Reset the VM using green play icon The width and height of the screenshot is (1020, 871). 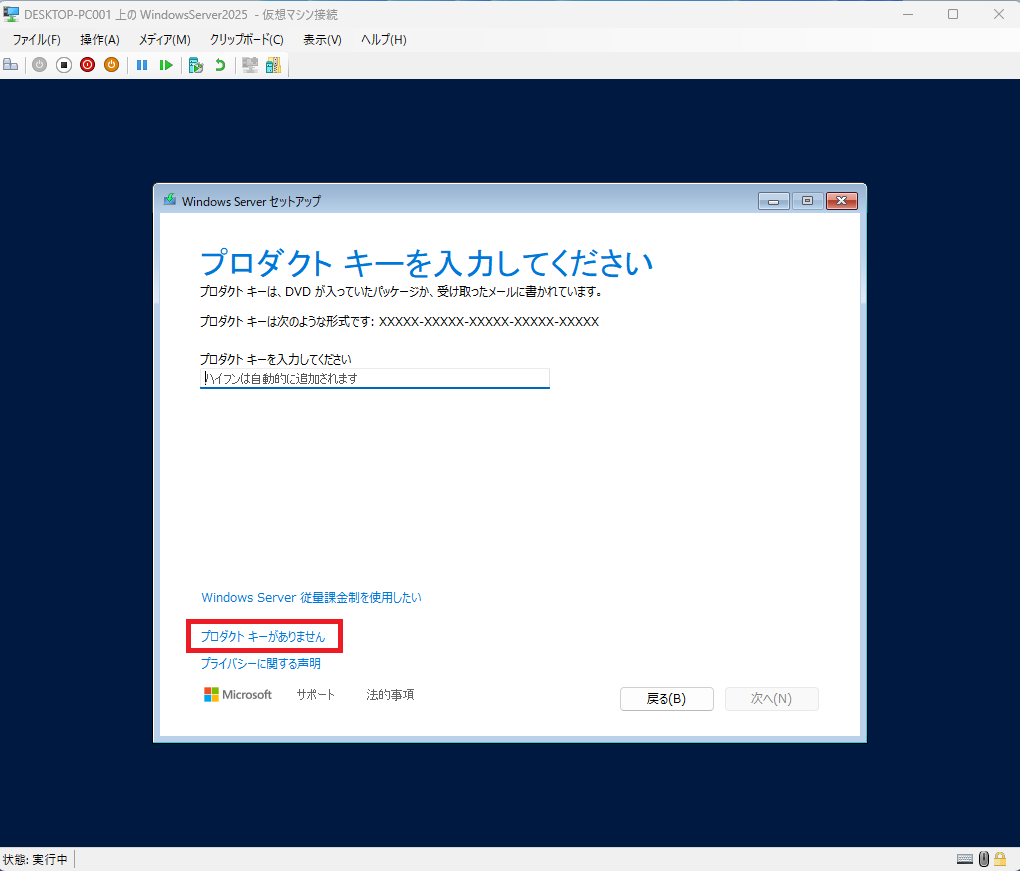(x=166, y=65)
